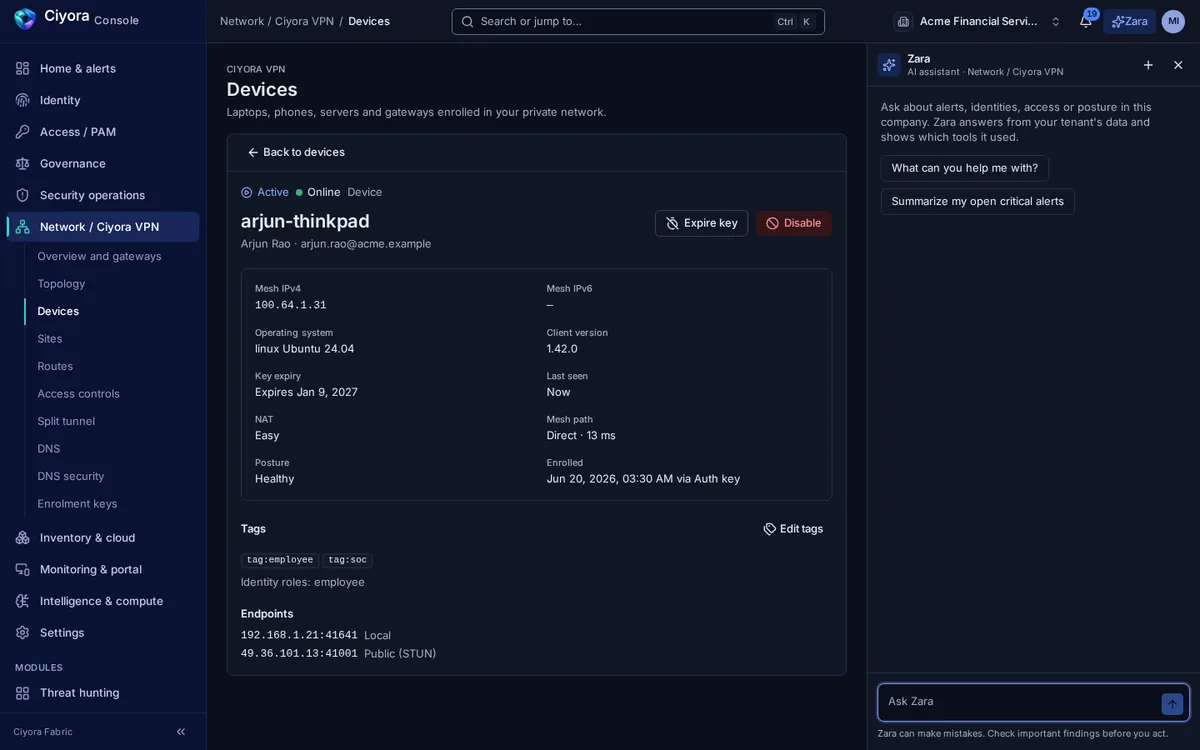Click email arjun.rao@acme.example
1200x750 pixels.
pos(366,244)
